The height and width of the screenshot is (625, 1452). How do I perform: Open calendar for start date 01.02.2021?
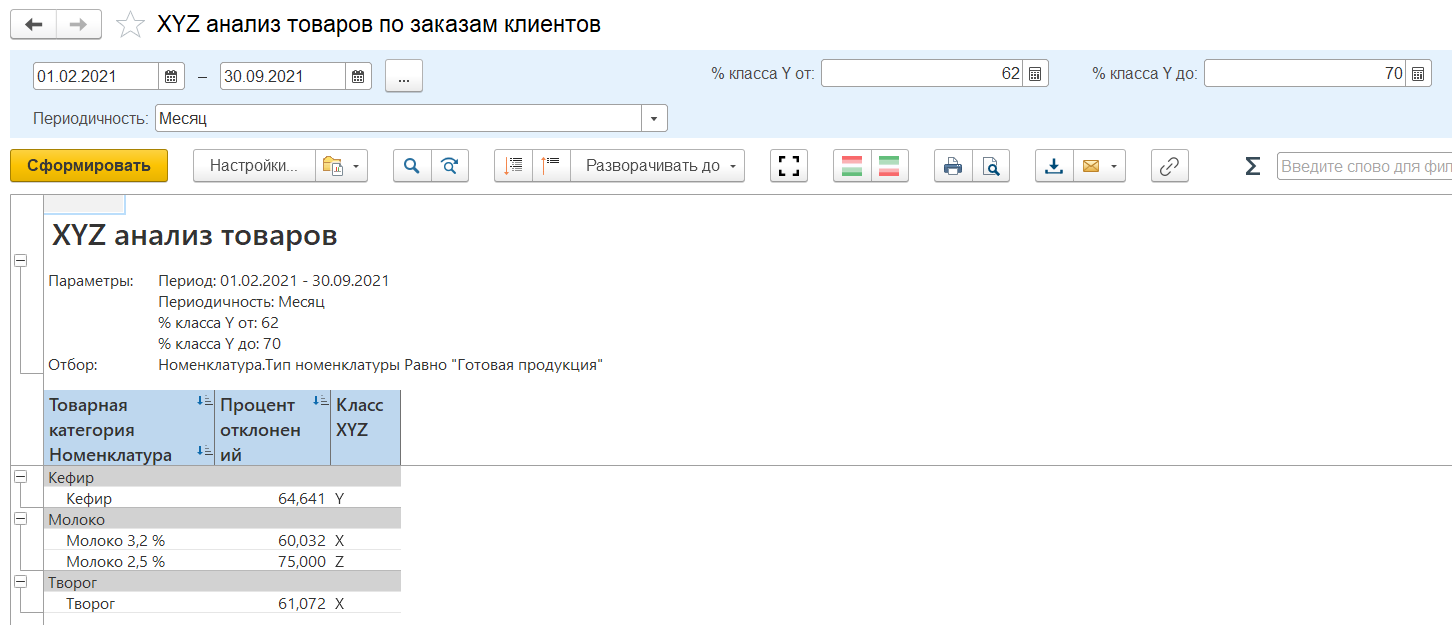click(x=171, y=76)
